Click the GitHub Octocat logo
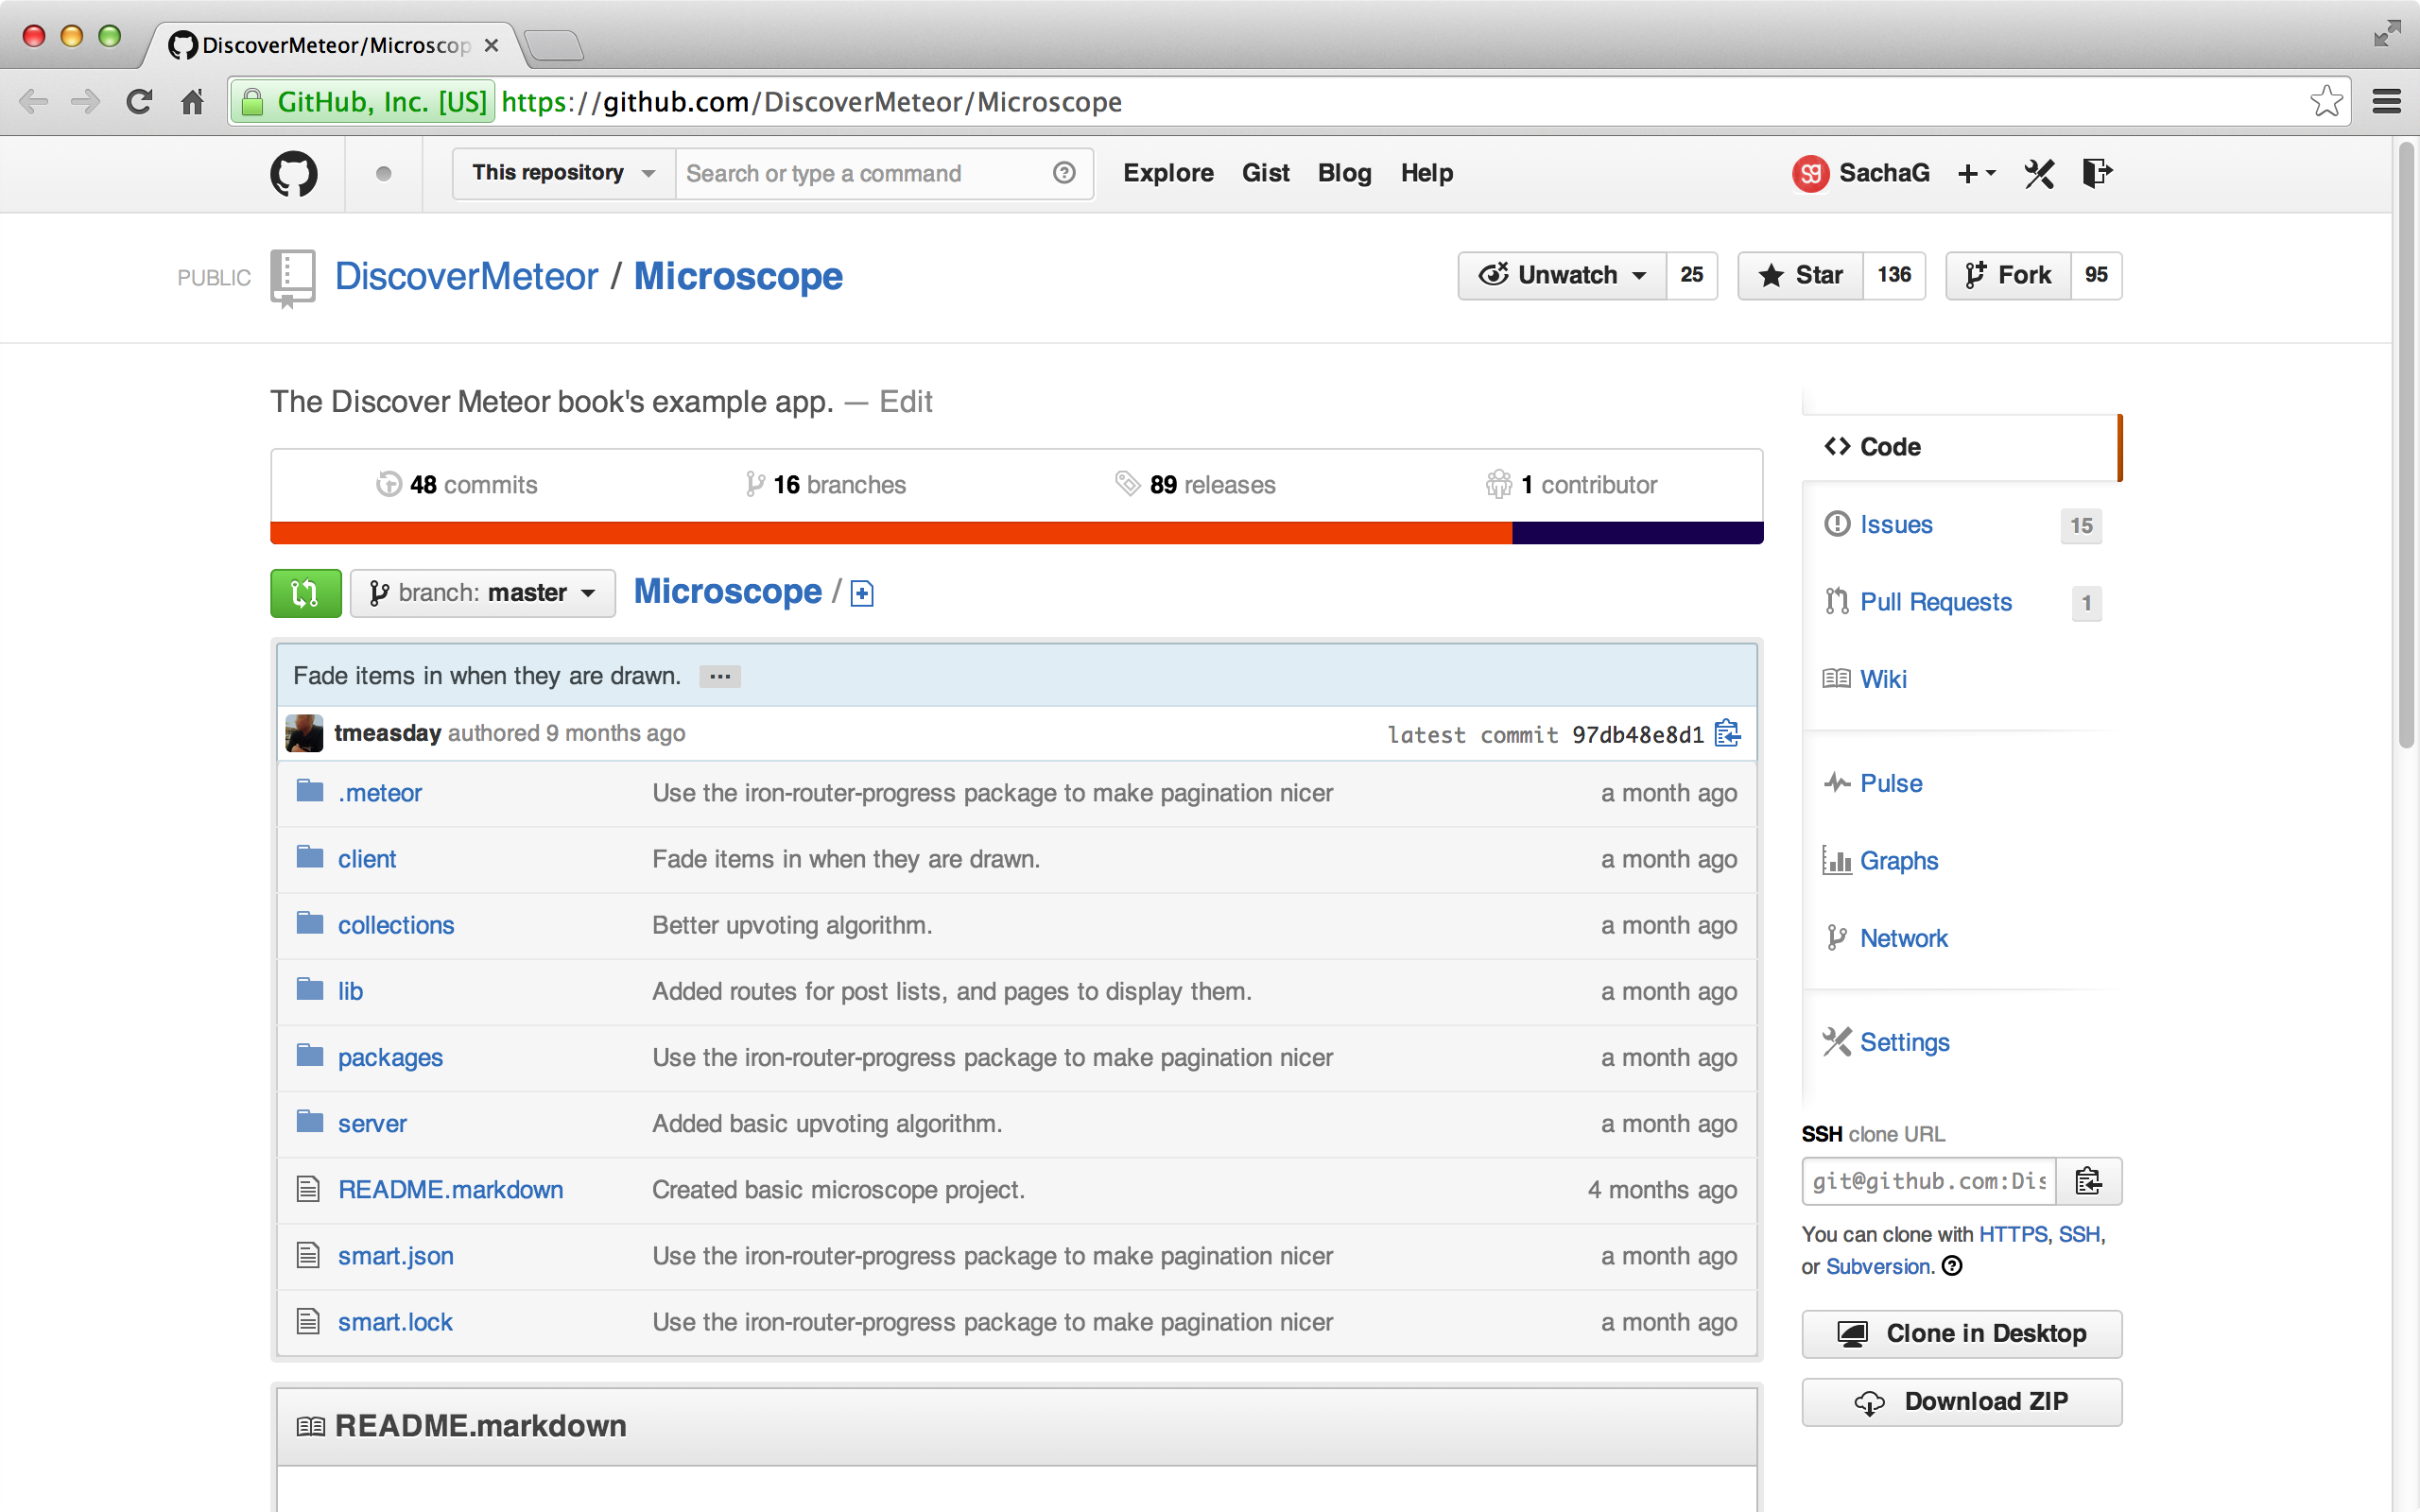The image size is (2420, 1512). pos(293,174)
